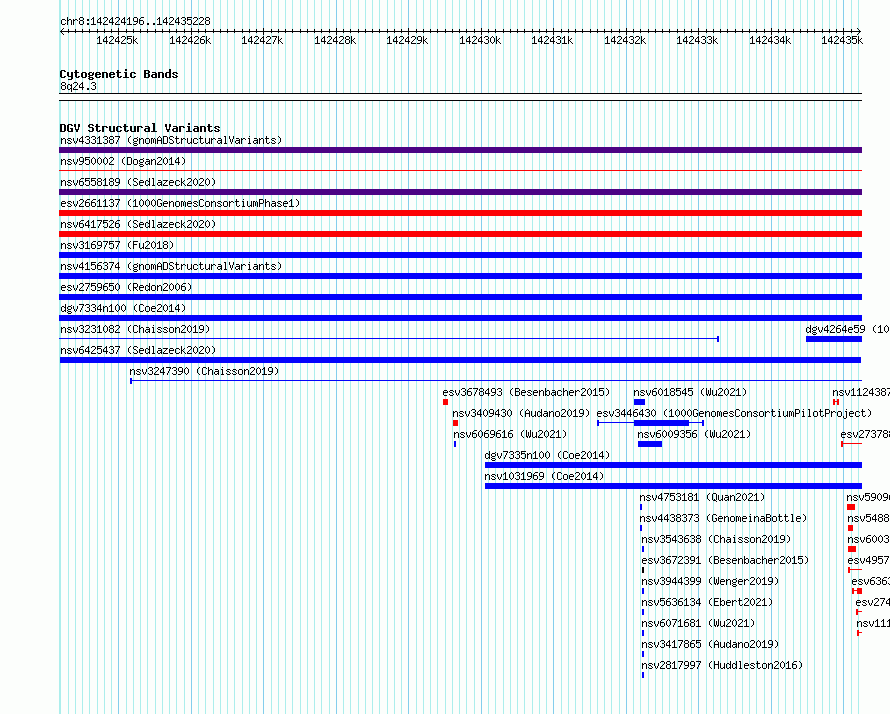Select ruler position 142427k

[262, 40]
